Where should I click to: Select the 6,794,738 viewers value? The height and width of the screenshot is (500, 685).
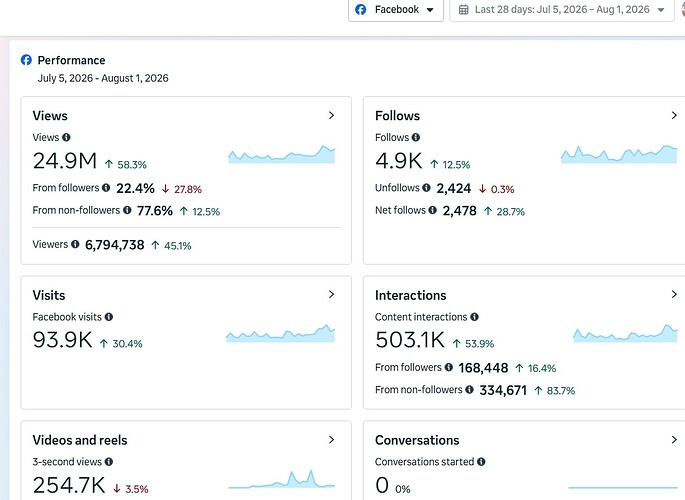click(x=114, y=245)
